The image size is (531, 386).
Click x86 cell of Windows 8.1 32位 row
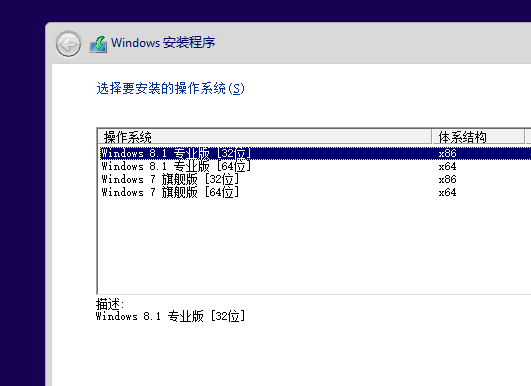(447, 153)
